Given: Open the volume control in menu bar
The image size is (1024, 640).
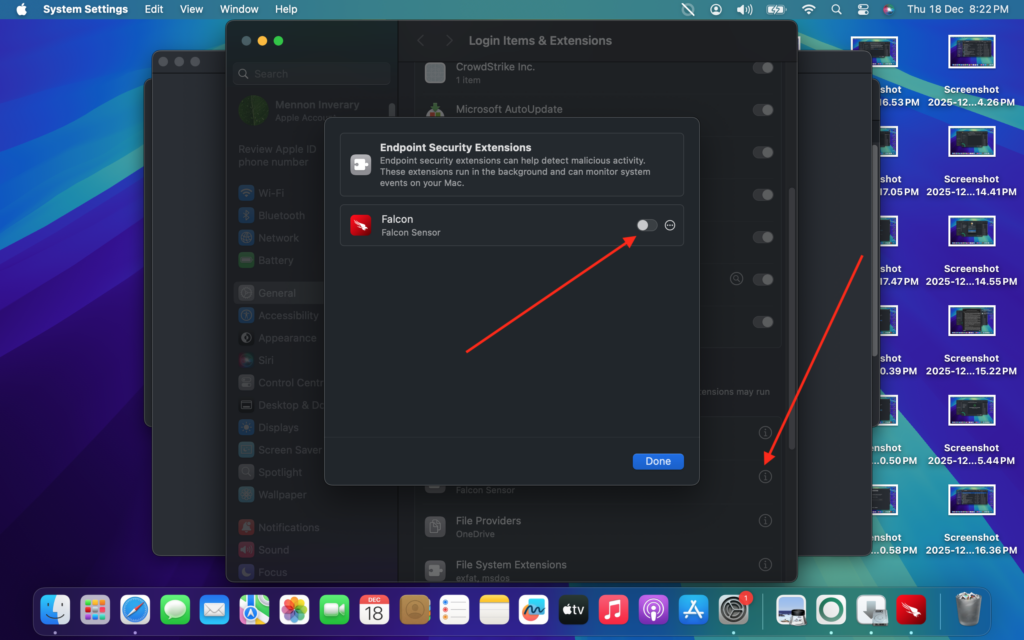Looking at the screenshot, I should [744, 9].
